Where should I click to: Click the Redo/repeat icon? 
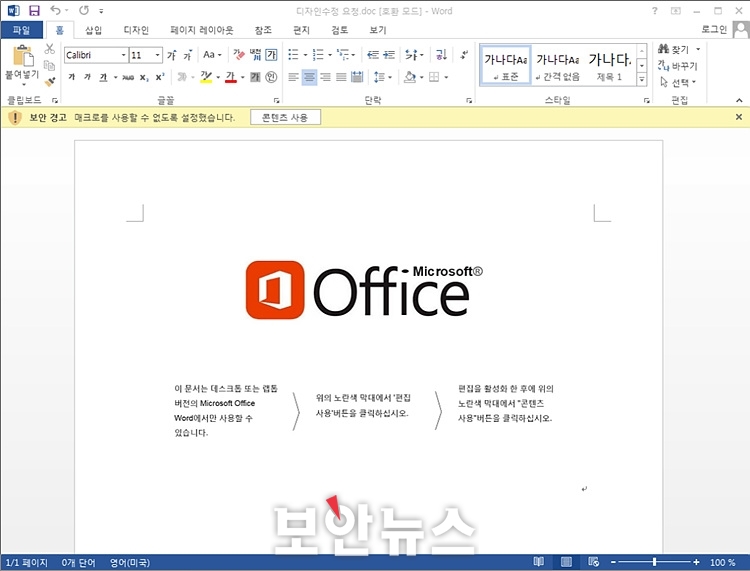(84, 10)
